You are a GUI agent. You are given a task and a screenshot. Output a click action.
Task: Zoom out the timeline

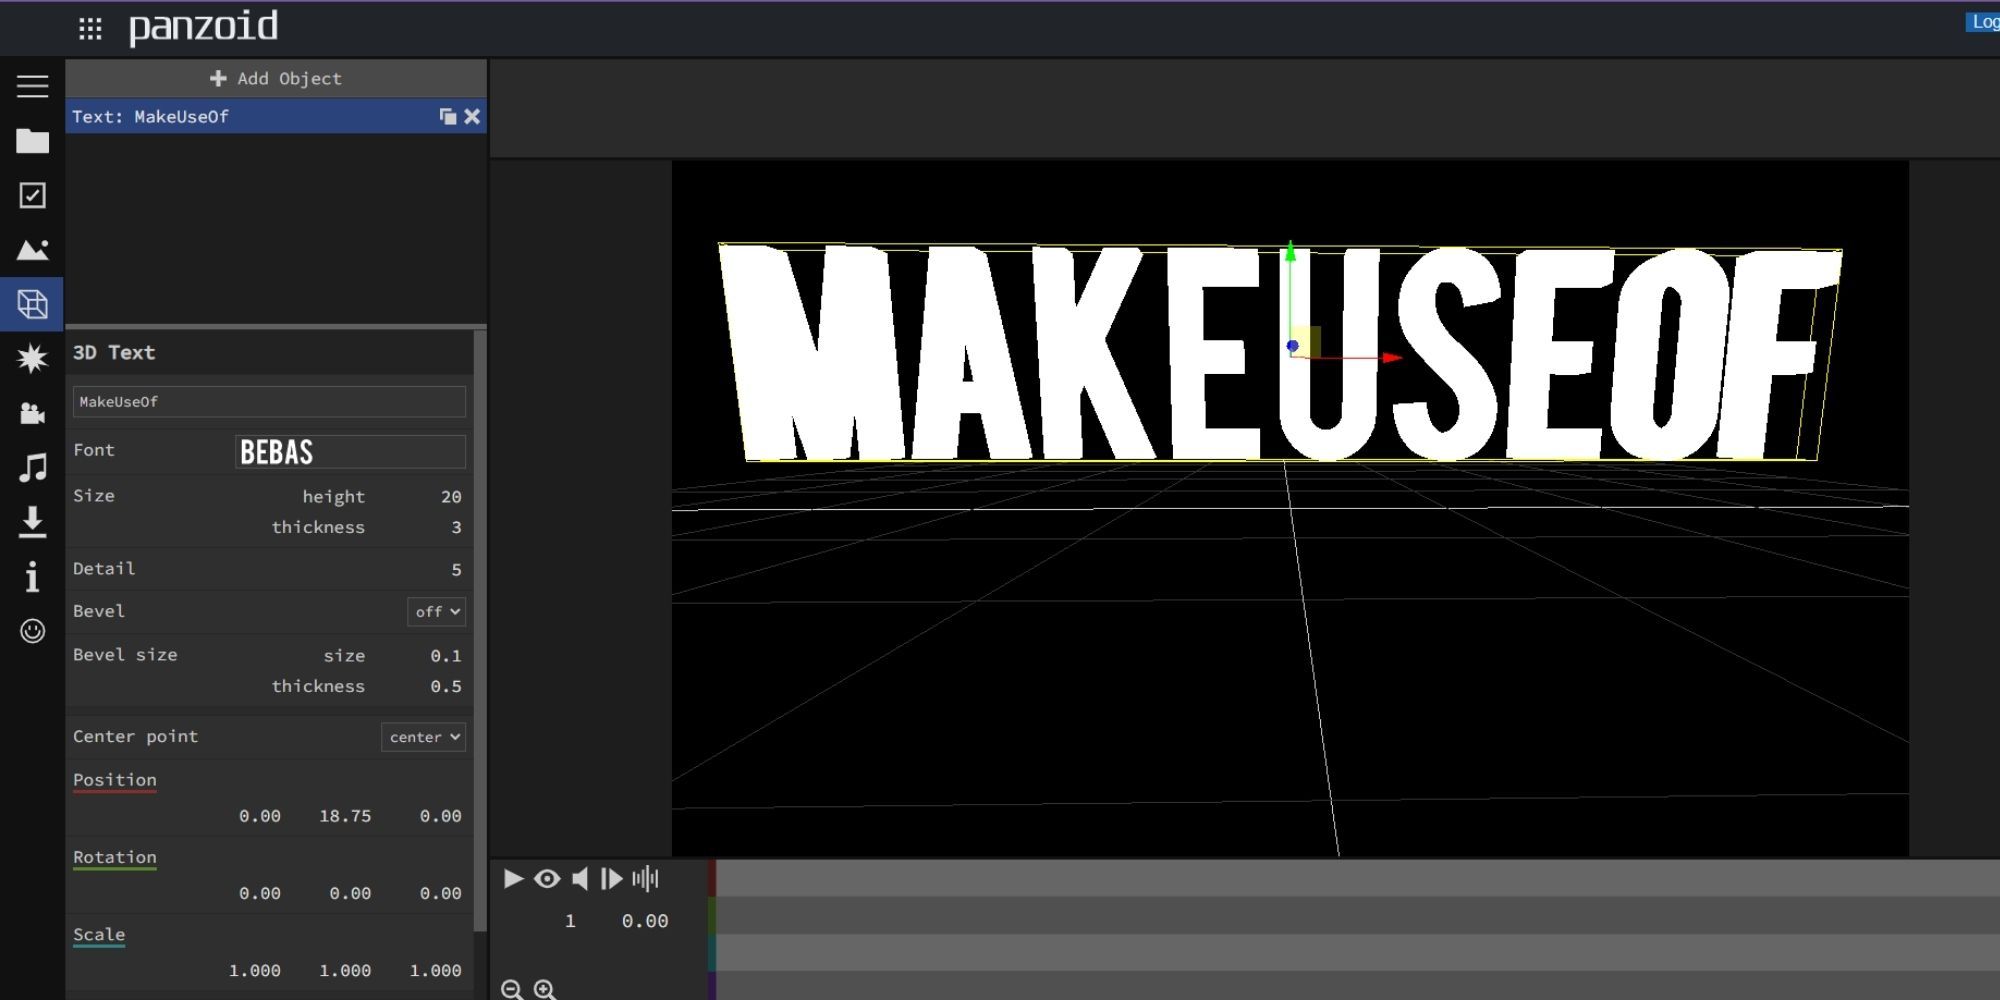[512, 990]
